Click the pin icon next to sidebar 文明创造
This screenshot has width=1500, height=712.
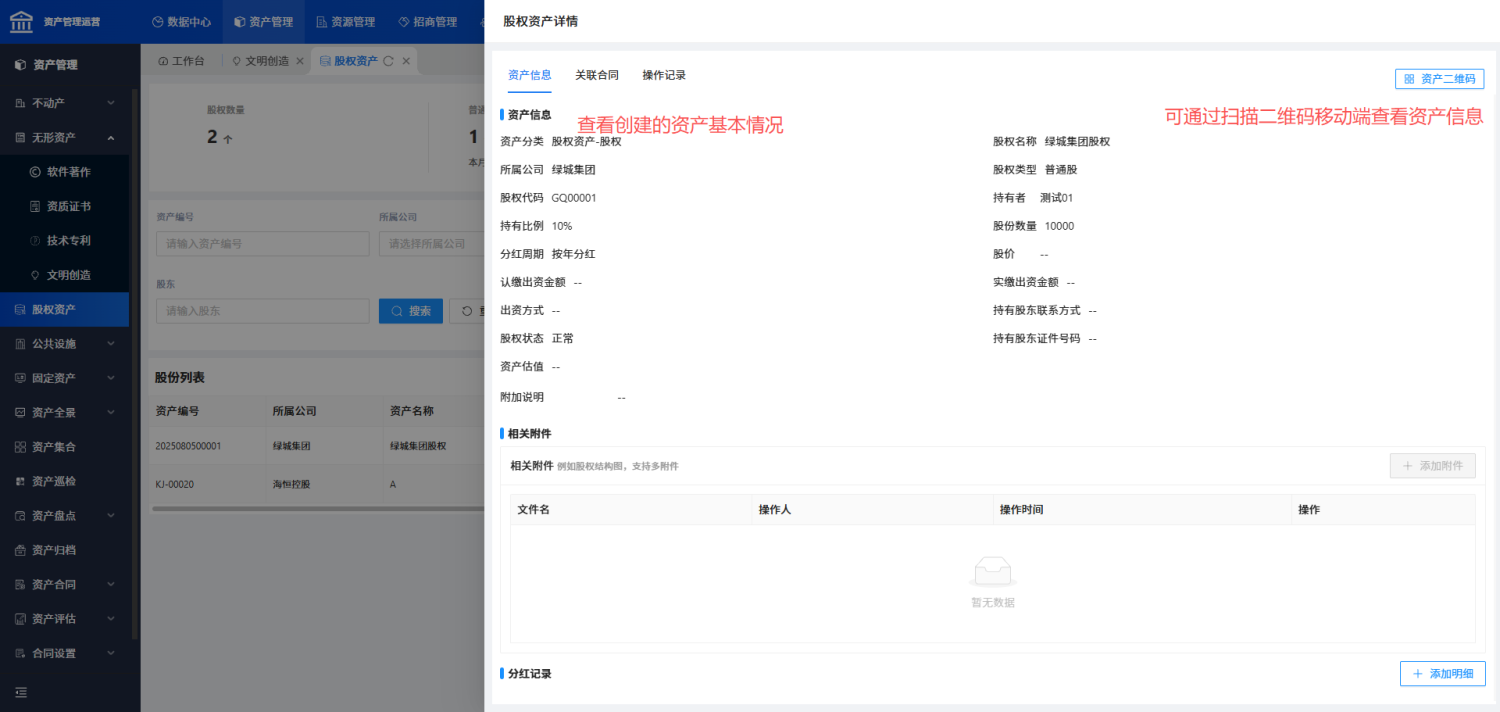point(35,275)
